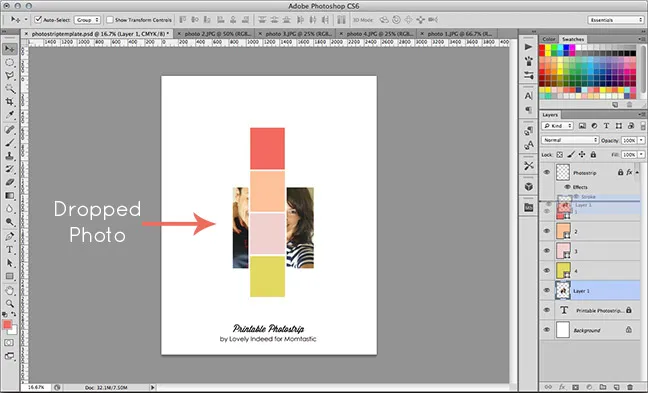Hide layer 3 with eye icon
The height and width of the screenshot is (393, 648).
click(x=547, y=251)
